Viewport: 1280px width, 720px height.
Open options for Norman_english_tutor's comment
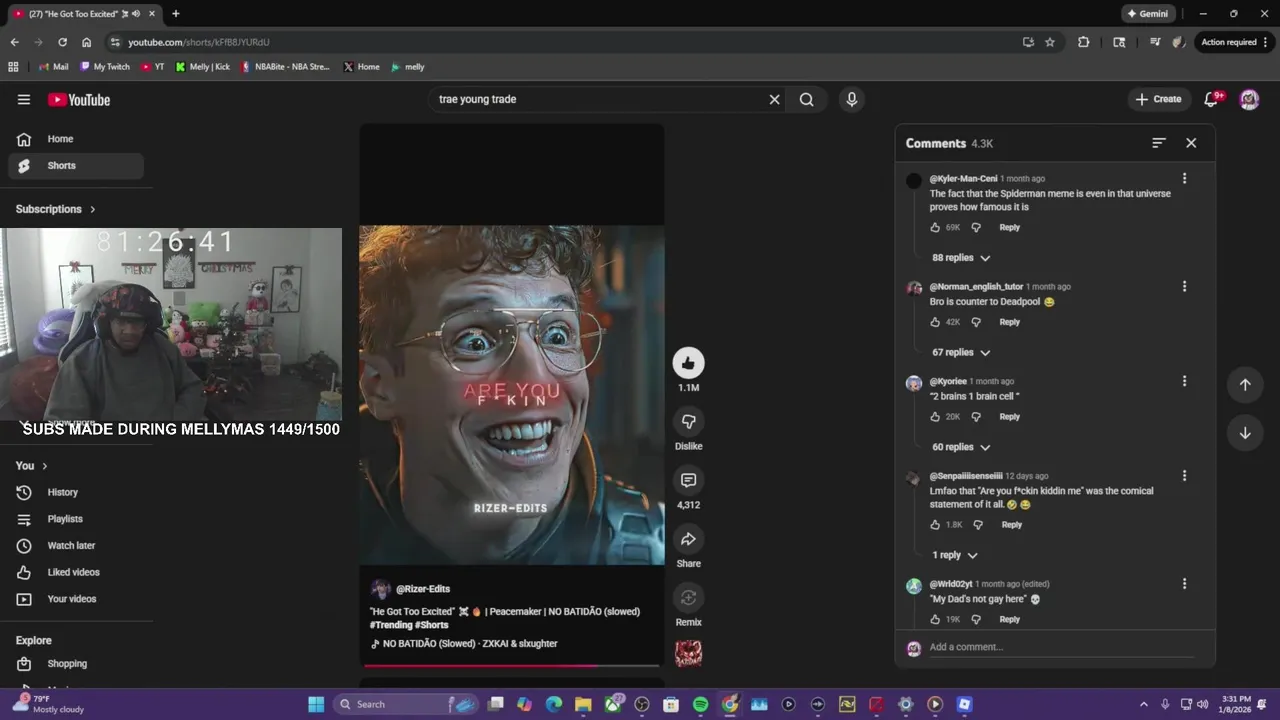click(1184, 286)
